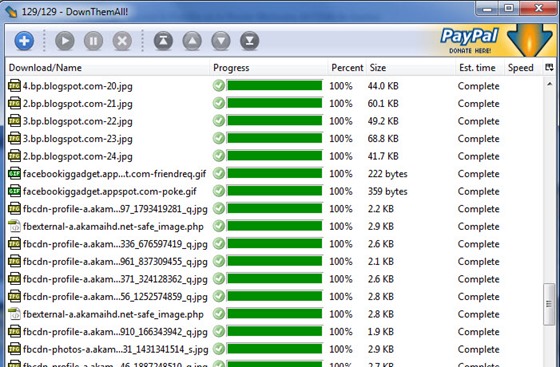Sort by Percent column header
Screen dimensions: 560x367
click(x=347, y=67)
